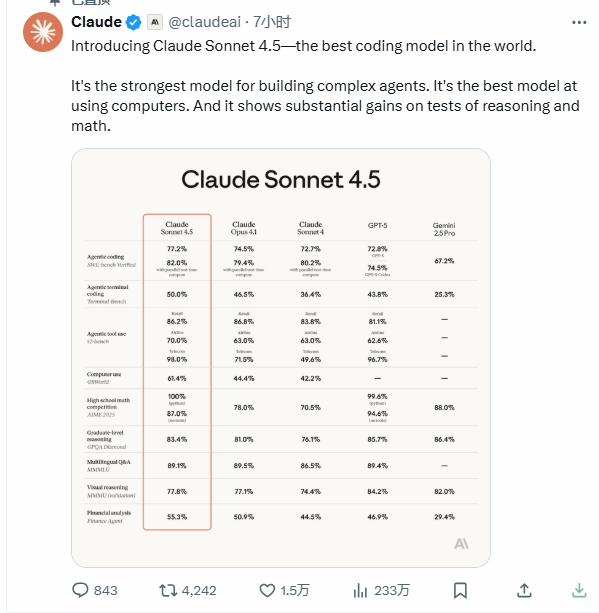The width and height of the screenshot is (599, 613).
Task: Open the Claude Sonnet 4.5 benchmark image
Action: click(281, 358)
